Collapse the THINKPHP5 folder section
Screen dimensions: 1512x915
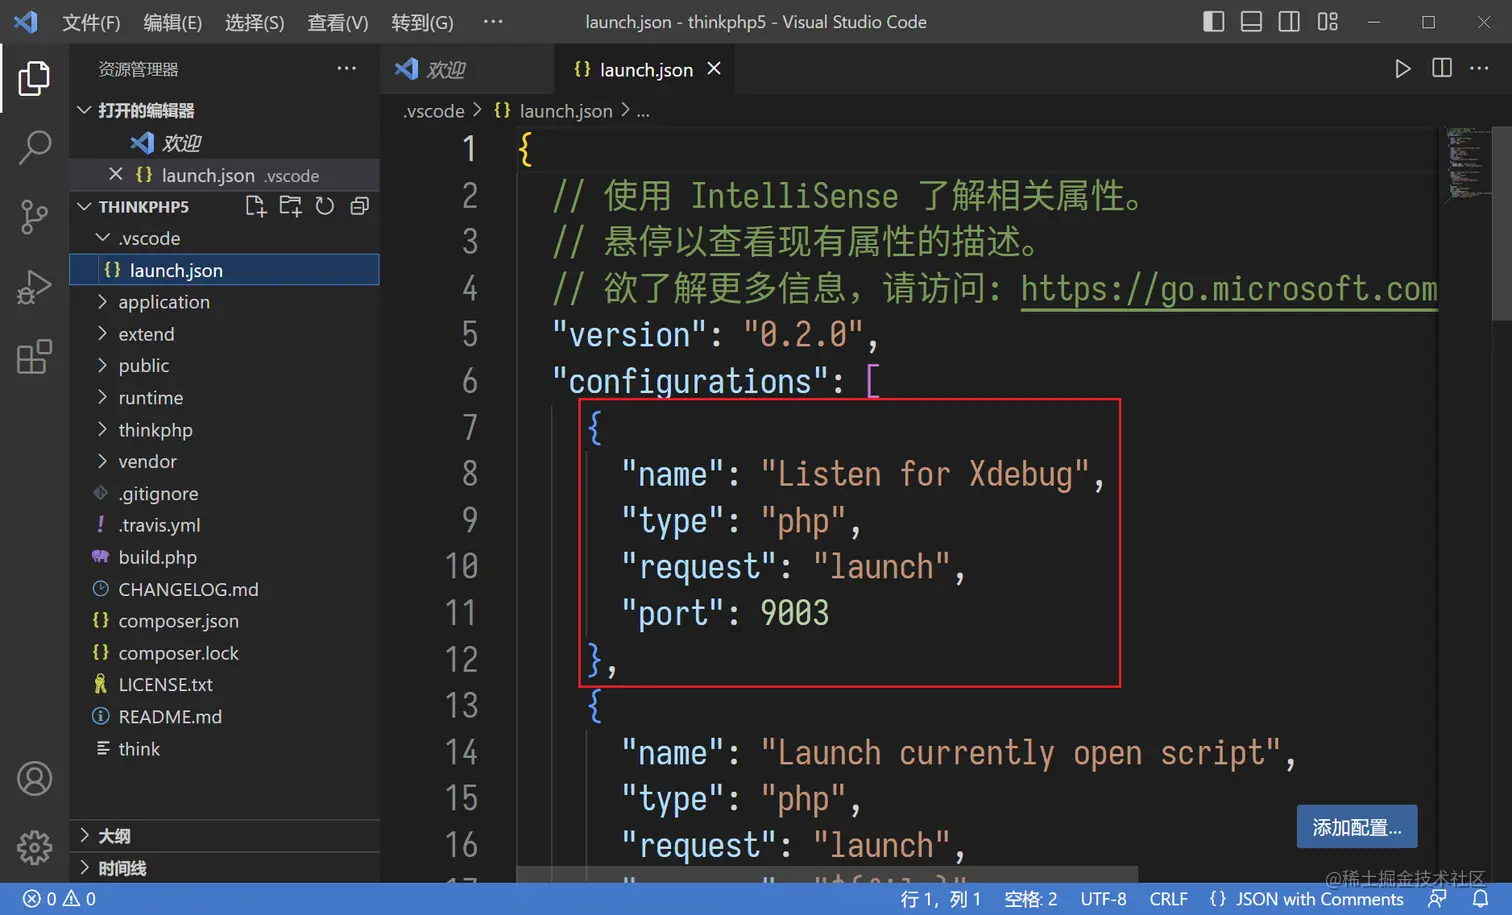(x=84, y=206)
